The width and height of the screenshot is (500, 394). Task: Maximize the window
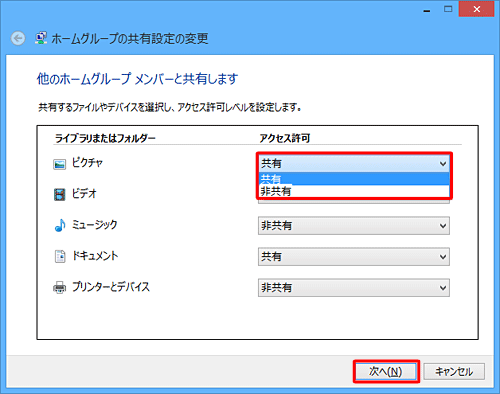point(448,9)
